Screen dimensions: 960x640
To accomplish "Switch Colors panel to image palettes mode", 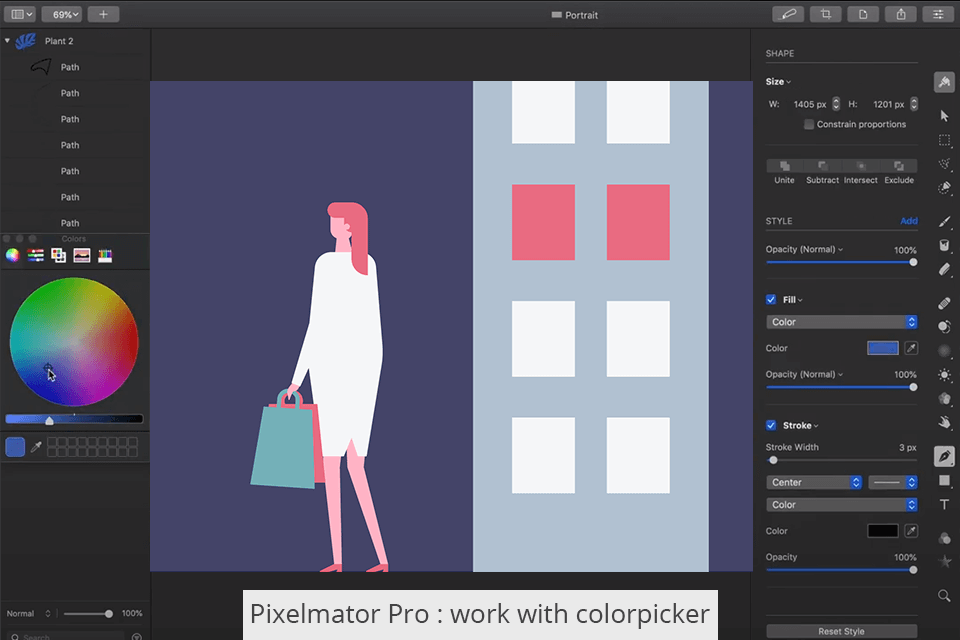I will click(82, 255).
